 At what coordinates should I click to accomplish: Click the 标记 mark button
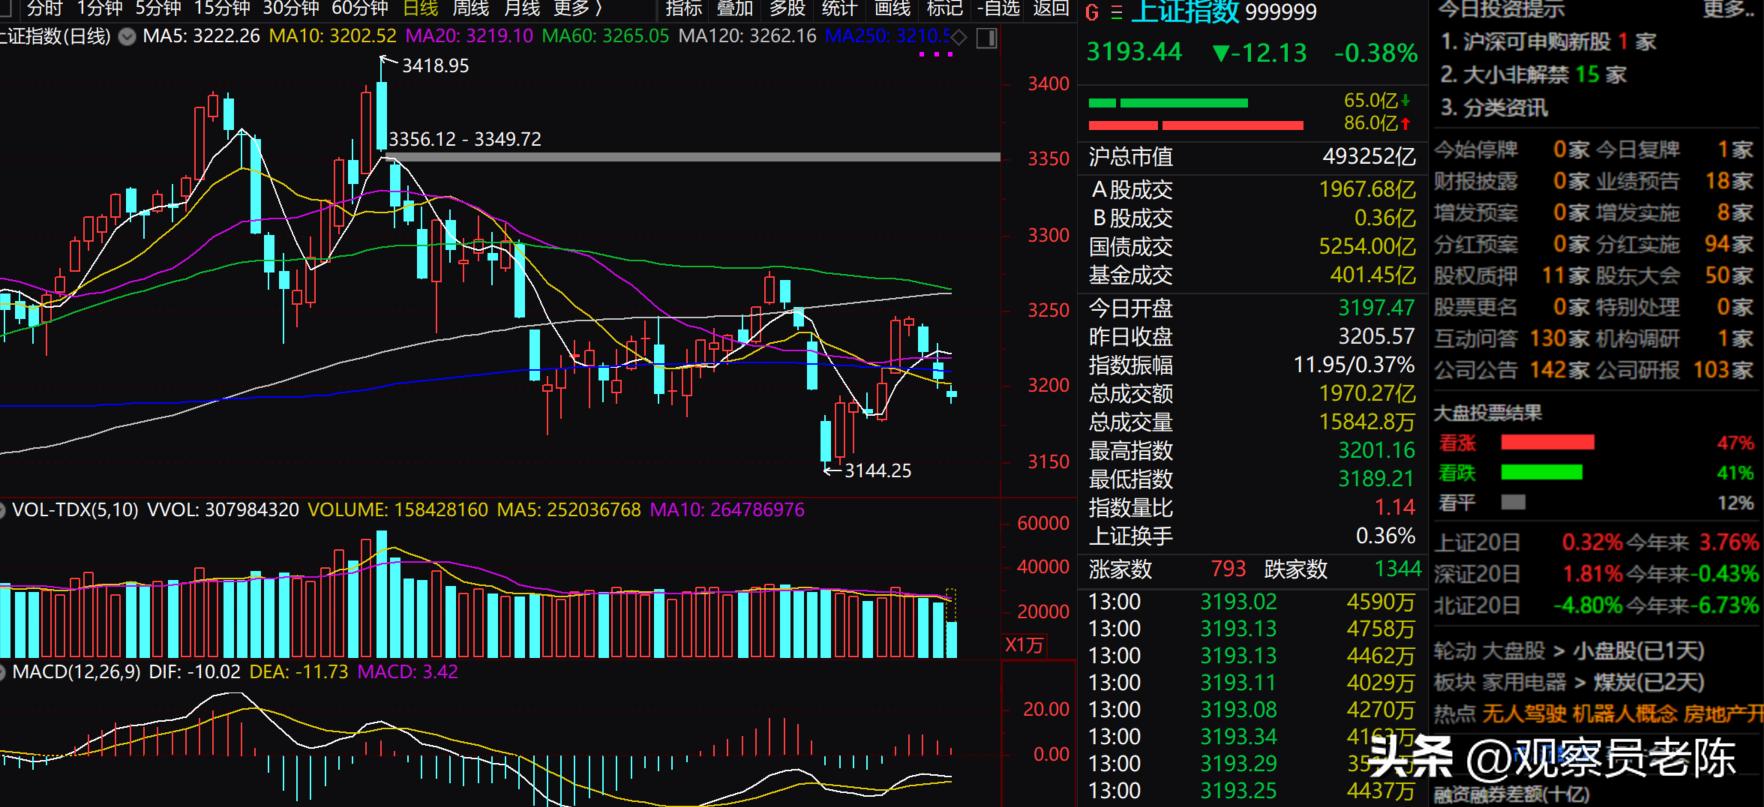coord(944,9)
